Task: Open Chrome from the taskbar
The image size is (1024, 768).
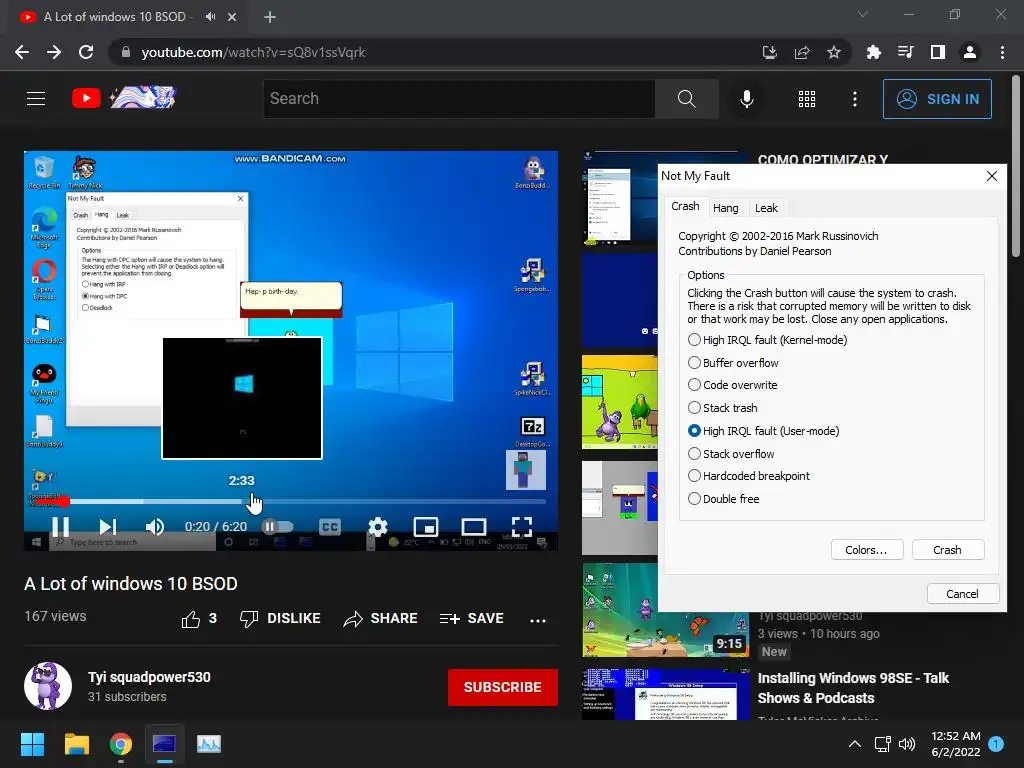Action: click(121, 744)
